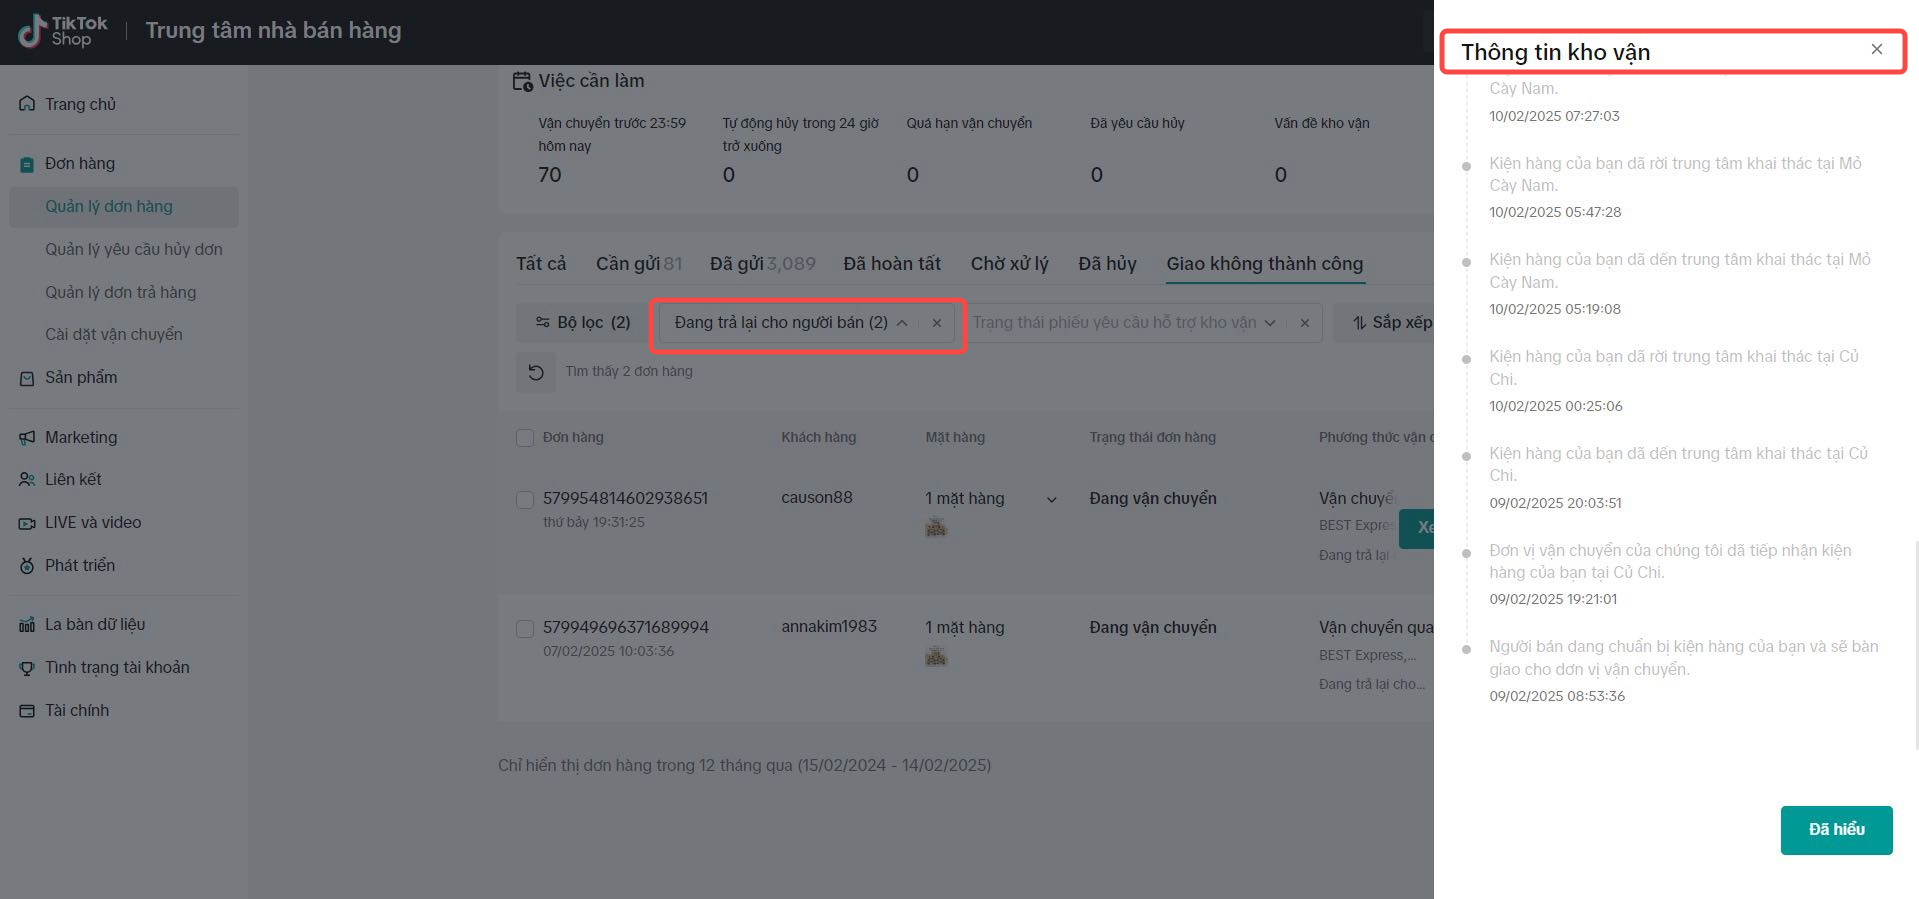Image resolution: width=1919 pixels, height=899 pixels.
Task: Expand the Đang trả lại cho người bán dropdown
Action: 901,323
